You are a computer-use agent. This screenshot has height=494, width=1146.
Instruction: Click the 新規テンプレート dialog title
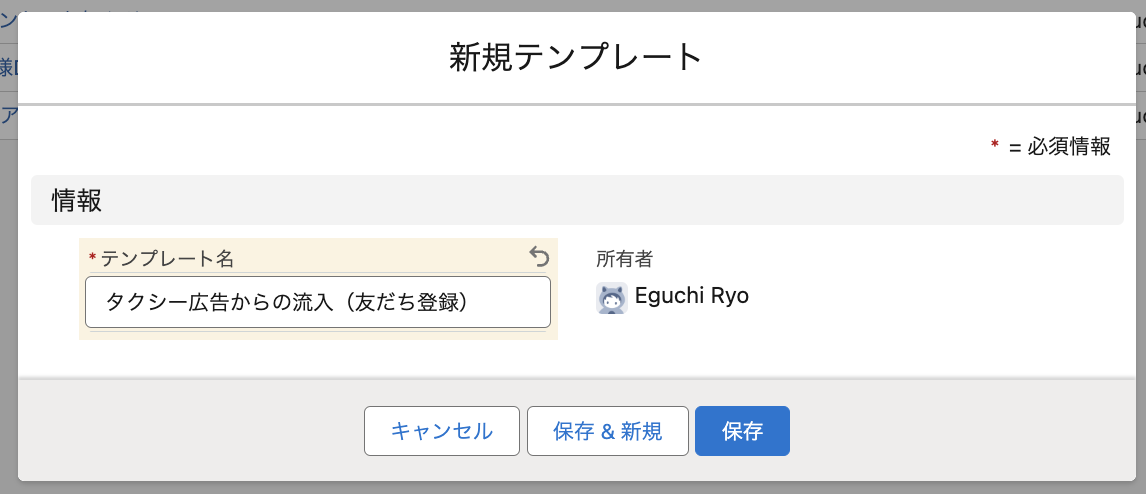576,57
